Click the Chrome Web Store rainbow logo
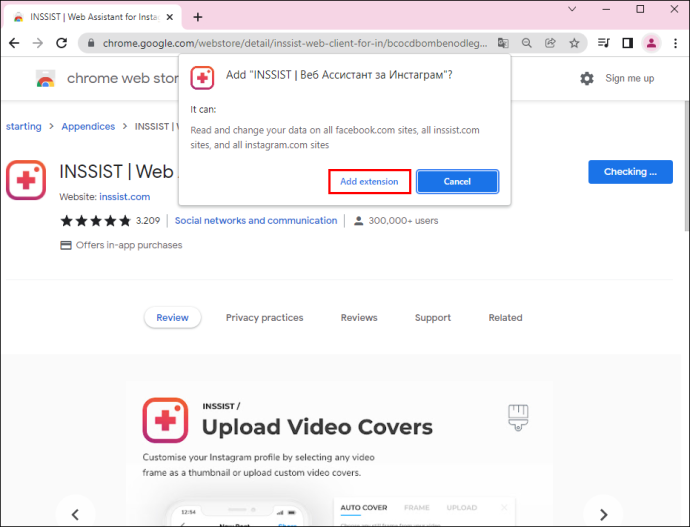Image resolution: width=690 pixels, height=527 pixels. 46,79
